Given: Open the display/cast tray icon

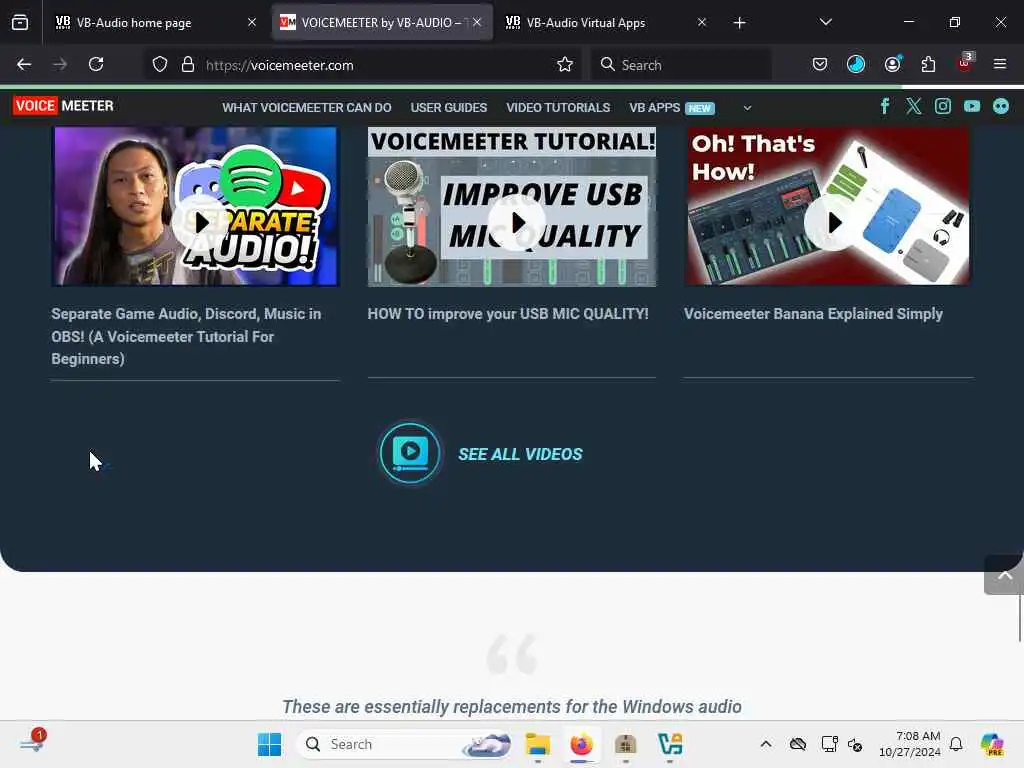Looking at the screenshot, I should [x=829, y=744].
